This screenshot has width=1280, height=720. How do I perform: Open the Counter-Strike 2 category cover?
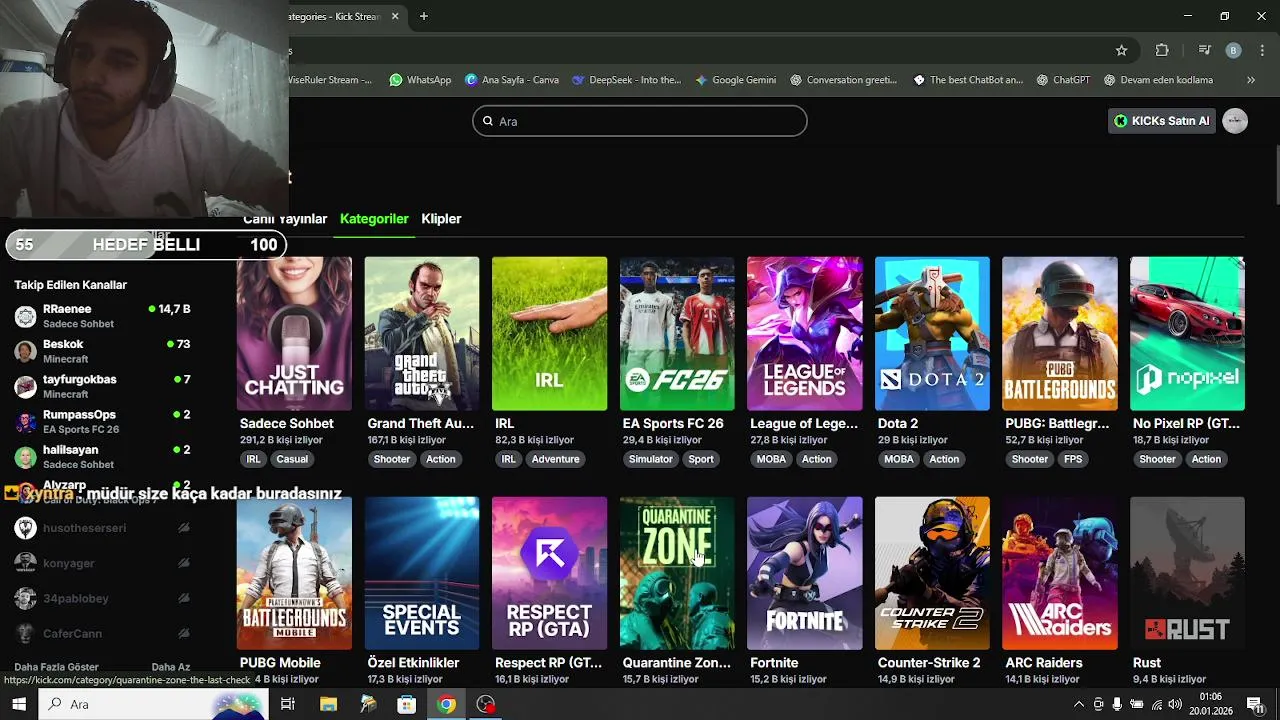[x=932, y=573]
